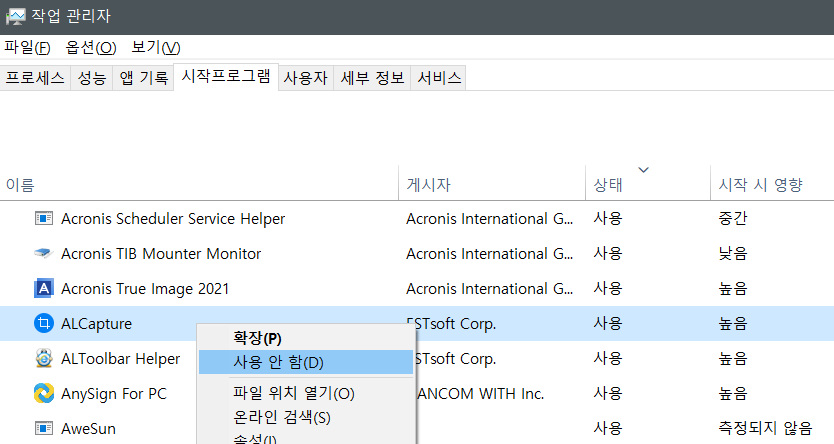Select the Acronis True Image 2021 name
This screenshot has width=834, height=444.
145,289
